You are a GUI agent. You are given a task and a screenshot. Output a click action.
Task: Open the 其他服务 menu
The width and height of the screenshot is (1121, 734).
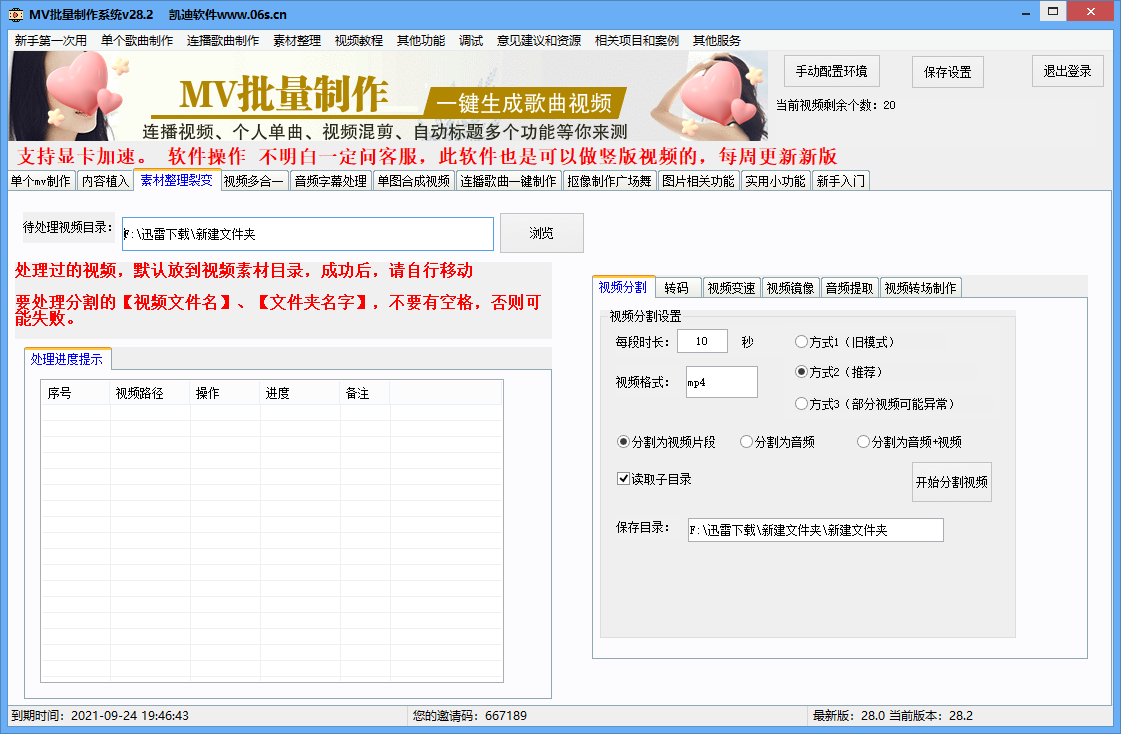click(x=716, y=41)
